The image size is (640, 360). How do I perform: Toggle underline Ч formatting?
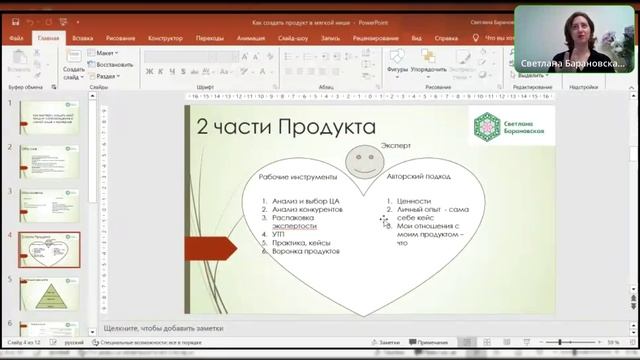(172, 72)
